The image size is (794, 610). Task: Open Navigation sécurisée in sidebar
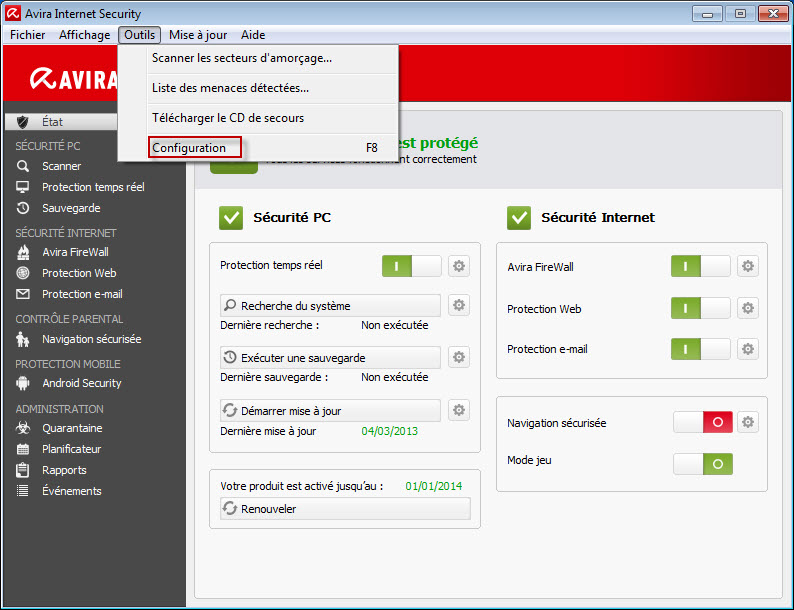click(92, 339)
